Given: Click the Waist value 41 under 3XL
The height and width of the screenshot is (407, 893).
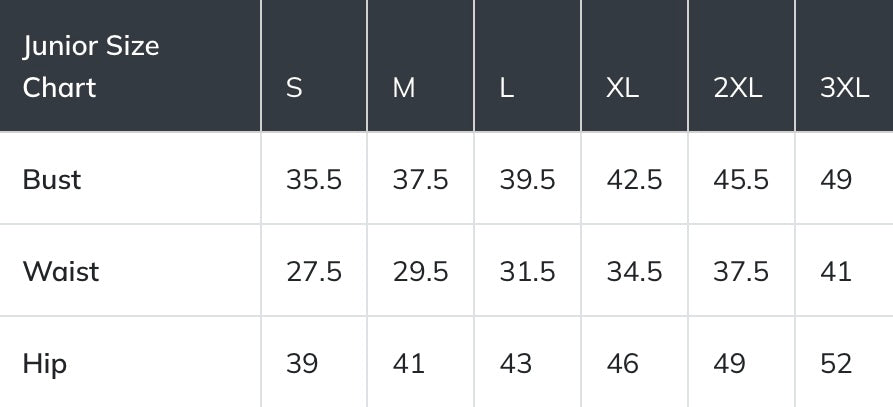Looking at the screenshot, I should click(x=836, y=271).
